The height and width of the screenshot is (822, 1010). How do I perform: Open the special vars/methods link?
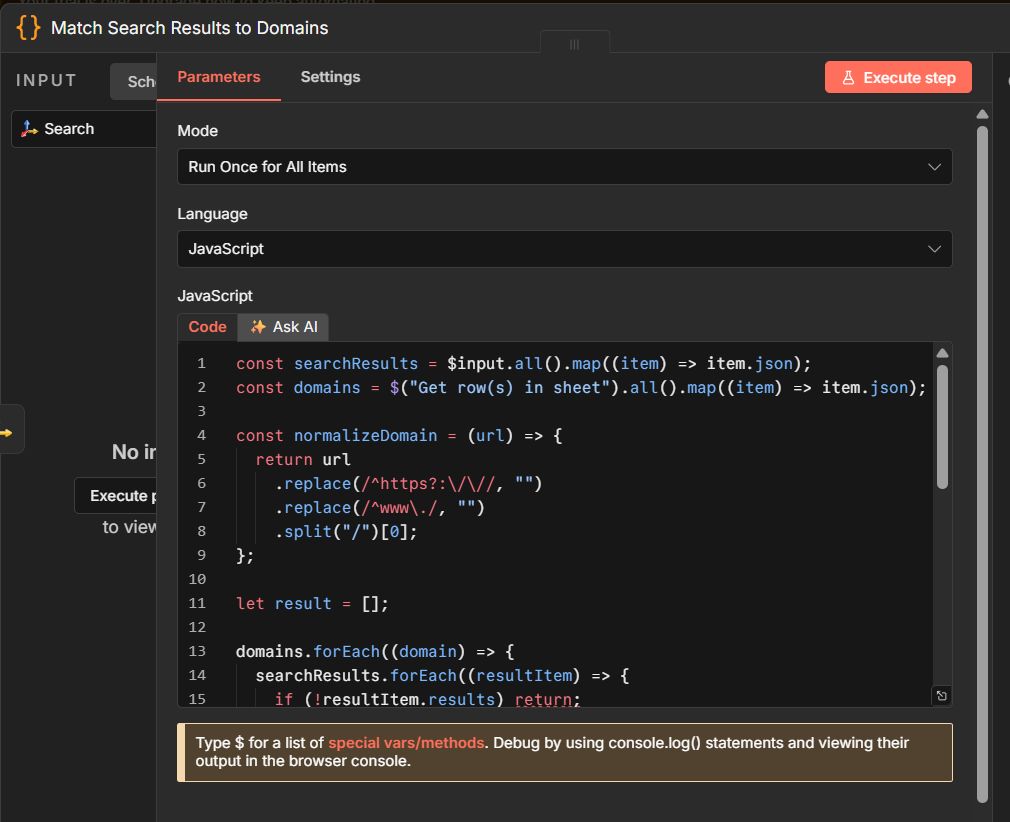point(405,743)
